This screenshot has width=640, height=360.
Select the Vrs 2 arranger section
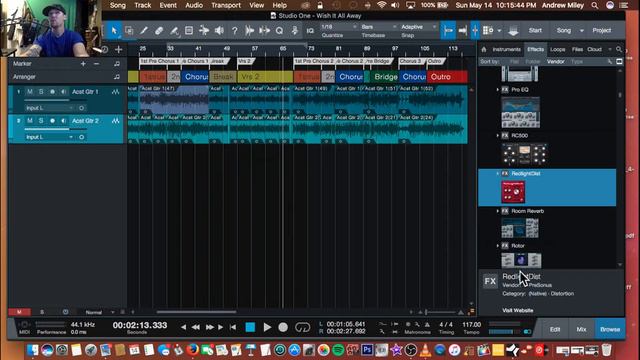tap(265, 77)
